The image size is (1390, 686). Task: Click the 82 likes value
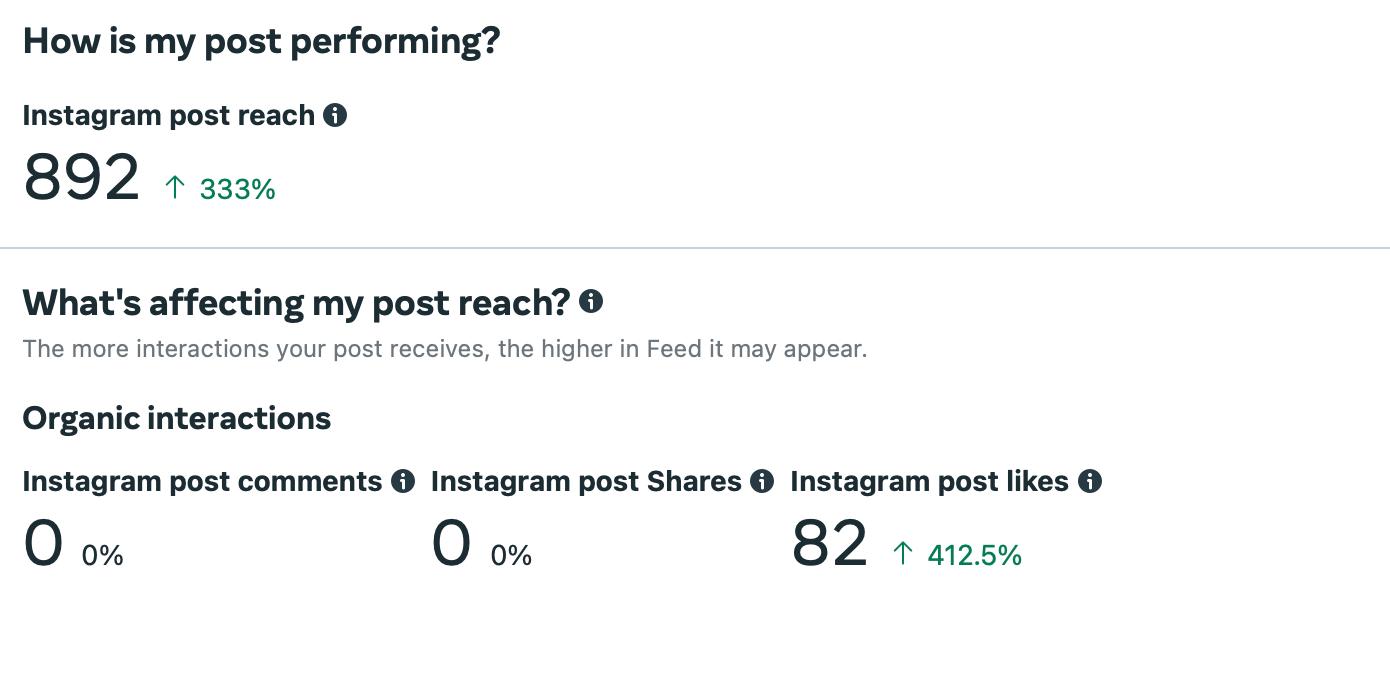[x=829, y=545]
